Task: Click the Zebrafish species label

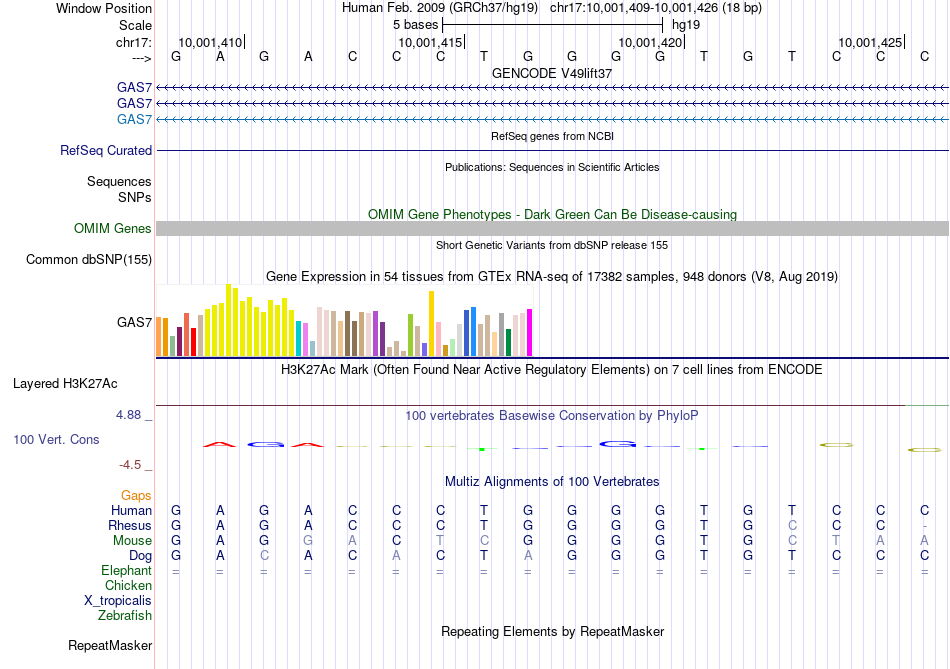Action: 125,616
